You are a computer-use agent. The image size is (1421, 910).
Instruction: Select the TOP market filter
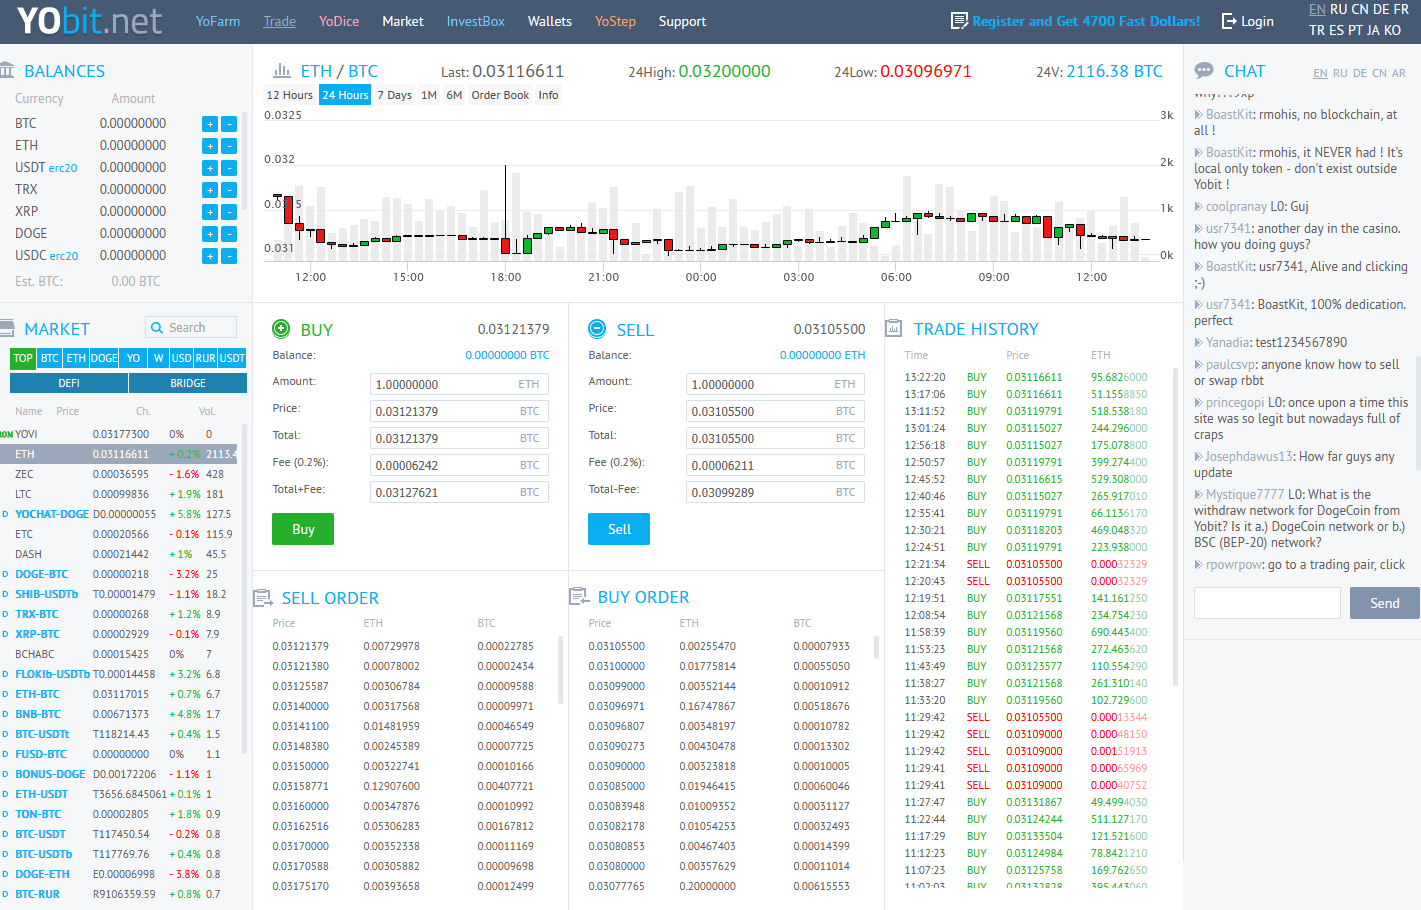coord(23,358)
